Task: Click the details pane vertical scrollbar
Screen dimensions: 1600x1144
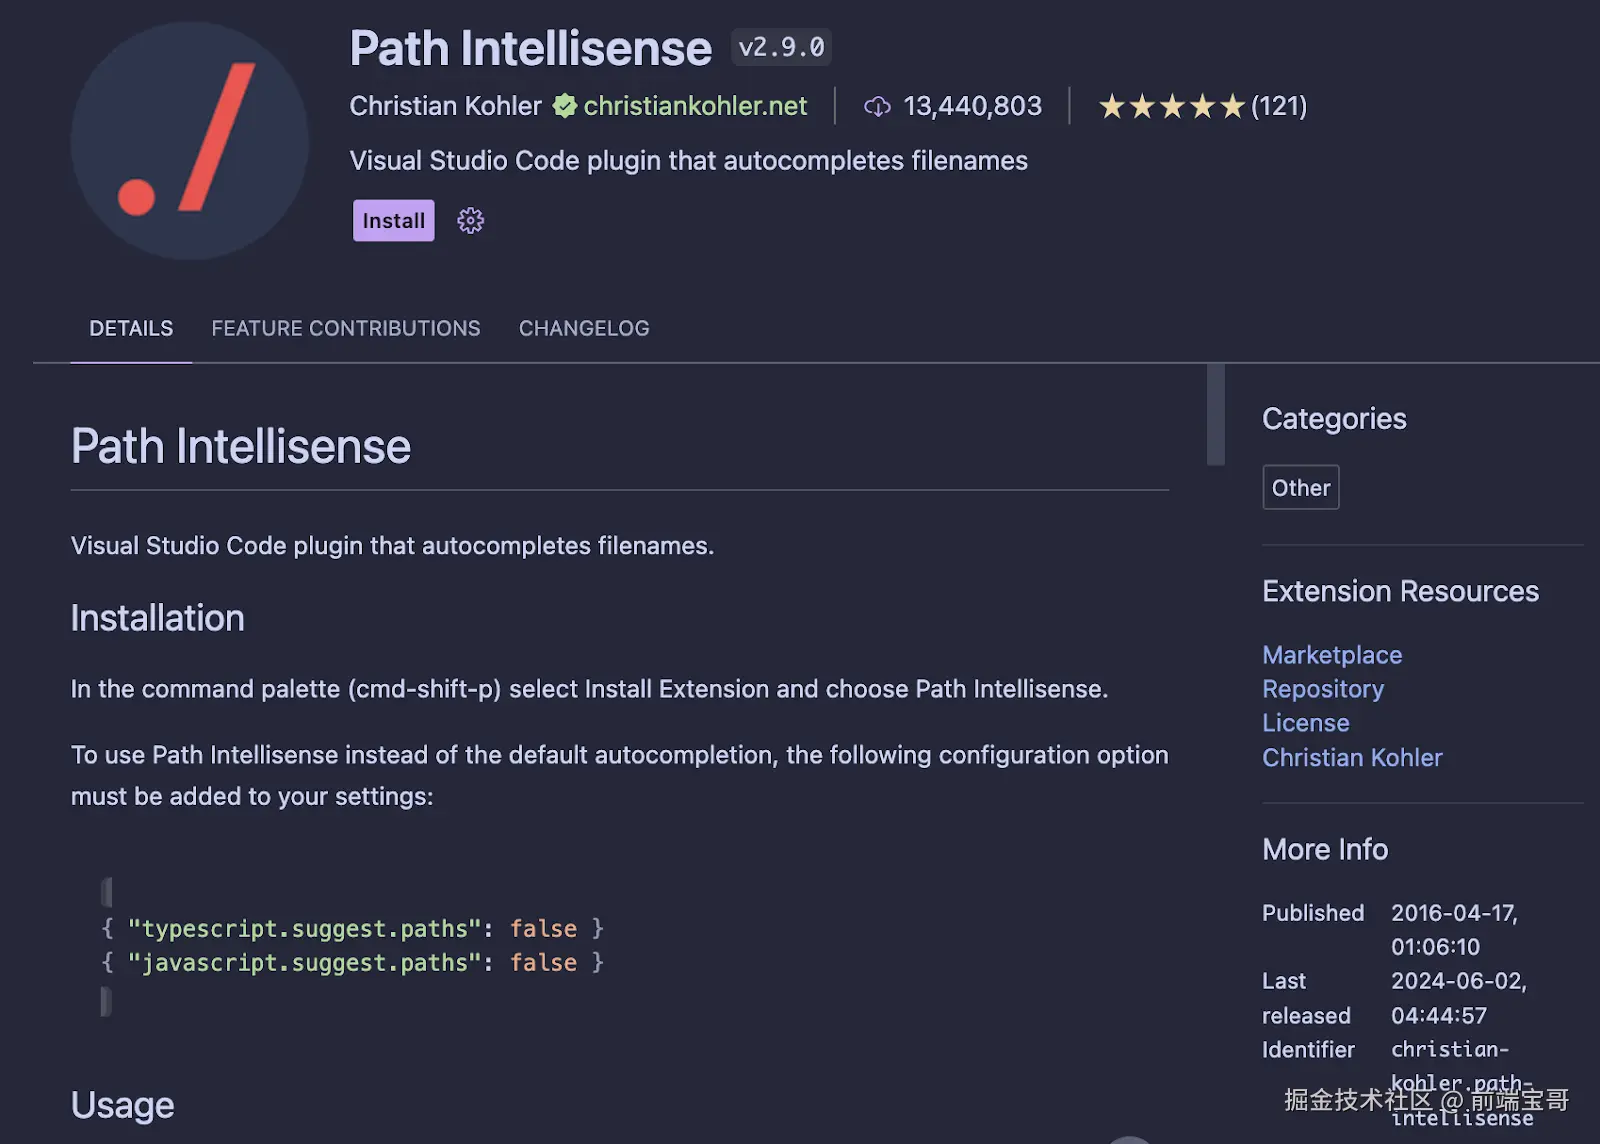Action: point(1216,415)
